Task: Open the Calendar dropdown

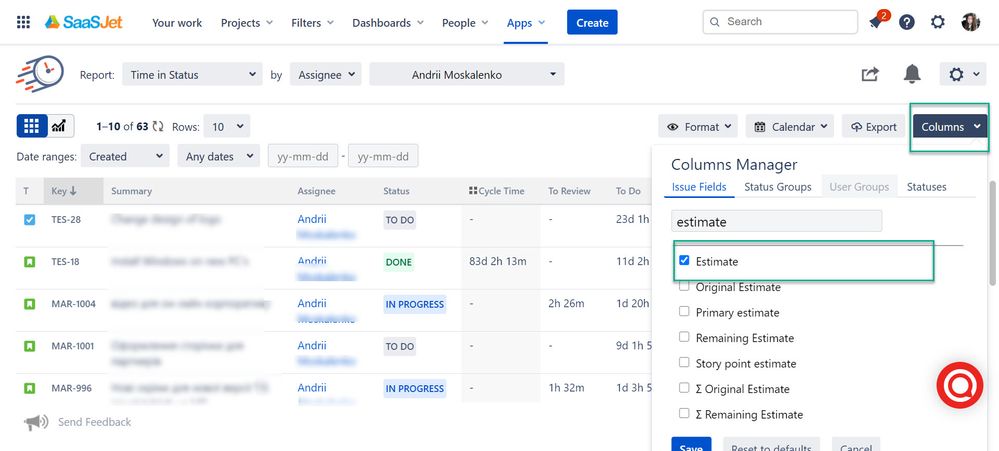Action: click(790, 126)
